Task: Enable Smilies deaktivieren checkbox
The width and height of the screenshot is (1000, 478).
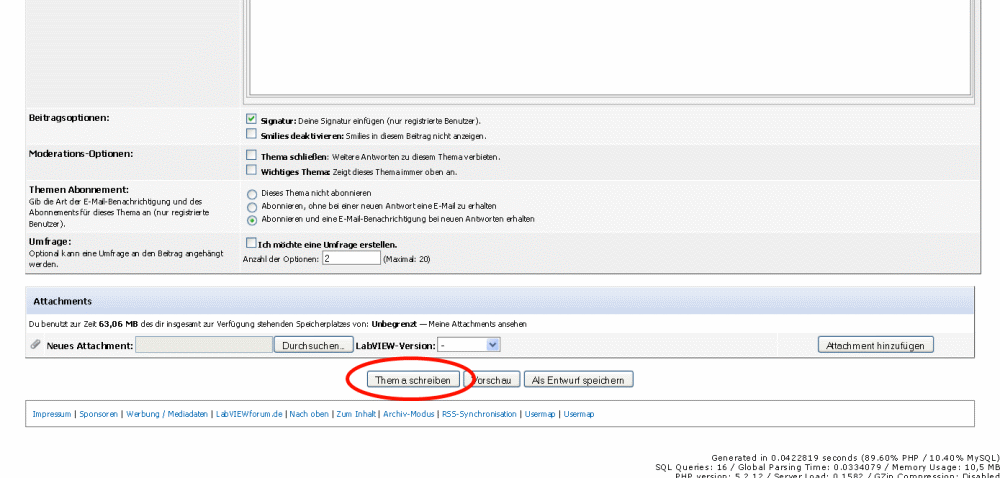Action: 251,134
